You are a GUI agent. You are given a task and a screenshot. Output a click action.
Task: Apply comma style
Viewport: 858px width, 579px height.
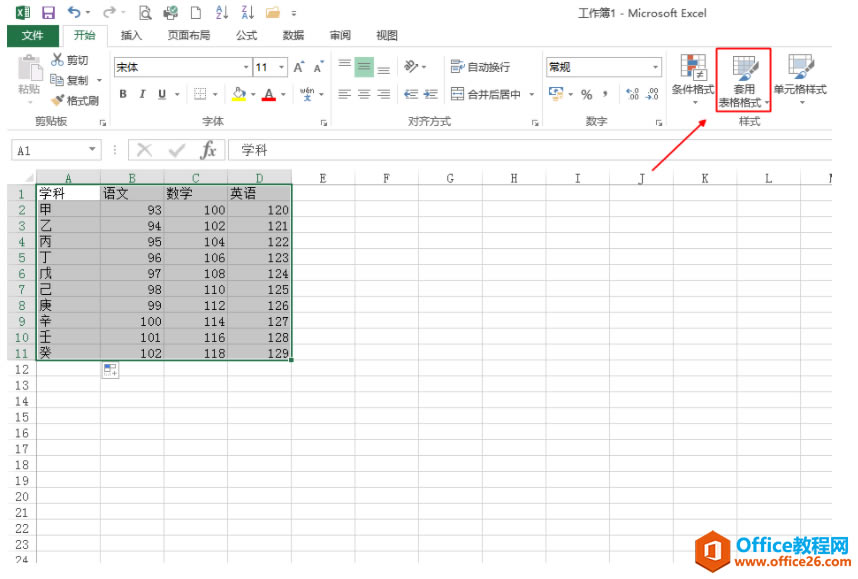(605, 94)
